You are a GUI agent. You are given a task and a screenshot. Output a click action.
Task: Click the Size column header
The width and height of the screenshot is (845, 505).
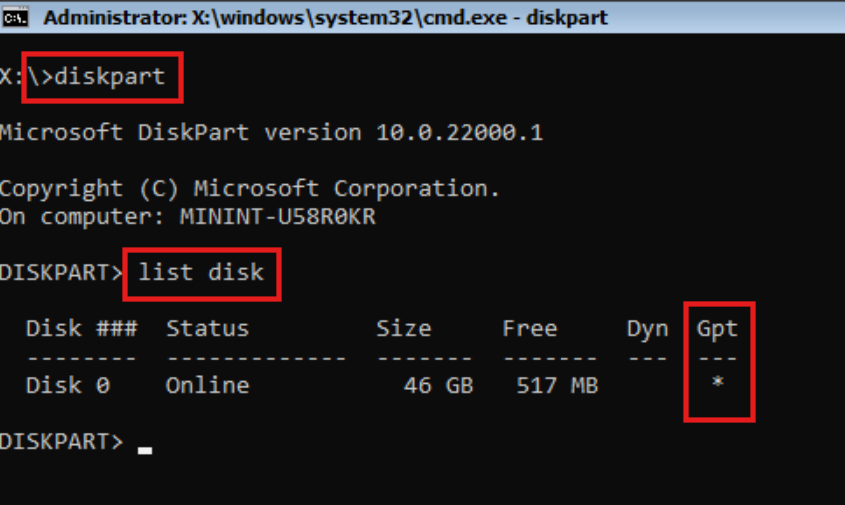tap(403, 328)
